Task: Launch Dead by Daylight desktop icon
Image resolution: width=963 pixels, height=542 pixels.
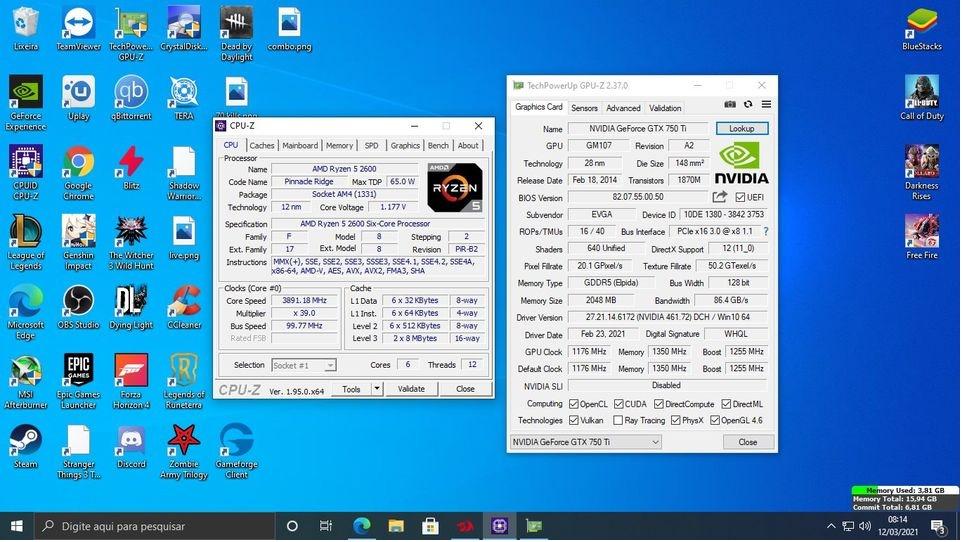Action: coord(236,34)
